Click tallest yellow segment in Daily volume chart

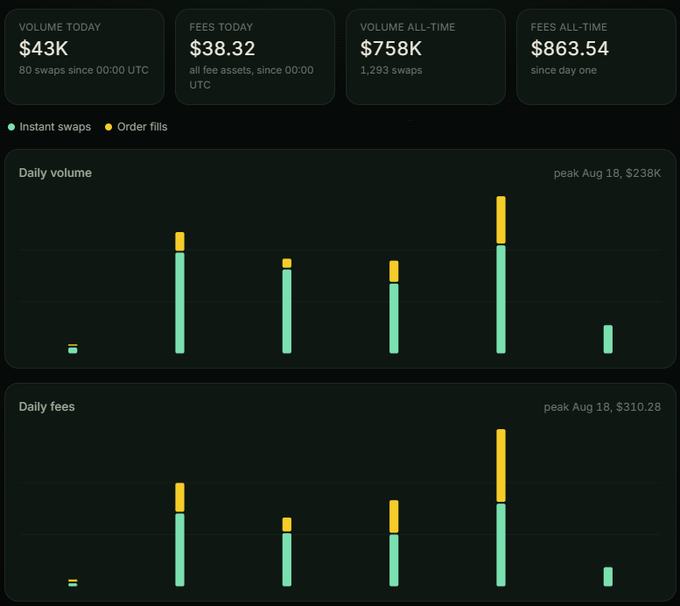501,219
